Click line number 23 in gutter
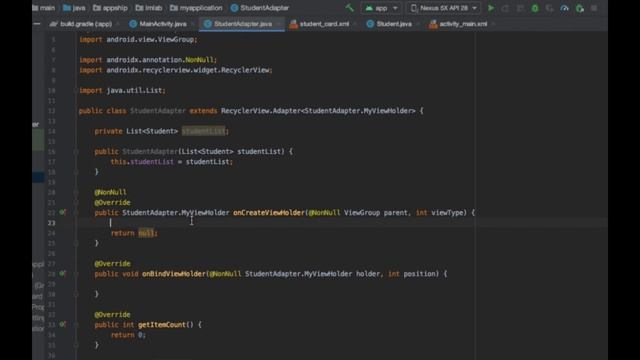 tap(51, 223)
